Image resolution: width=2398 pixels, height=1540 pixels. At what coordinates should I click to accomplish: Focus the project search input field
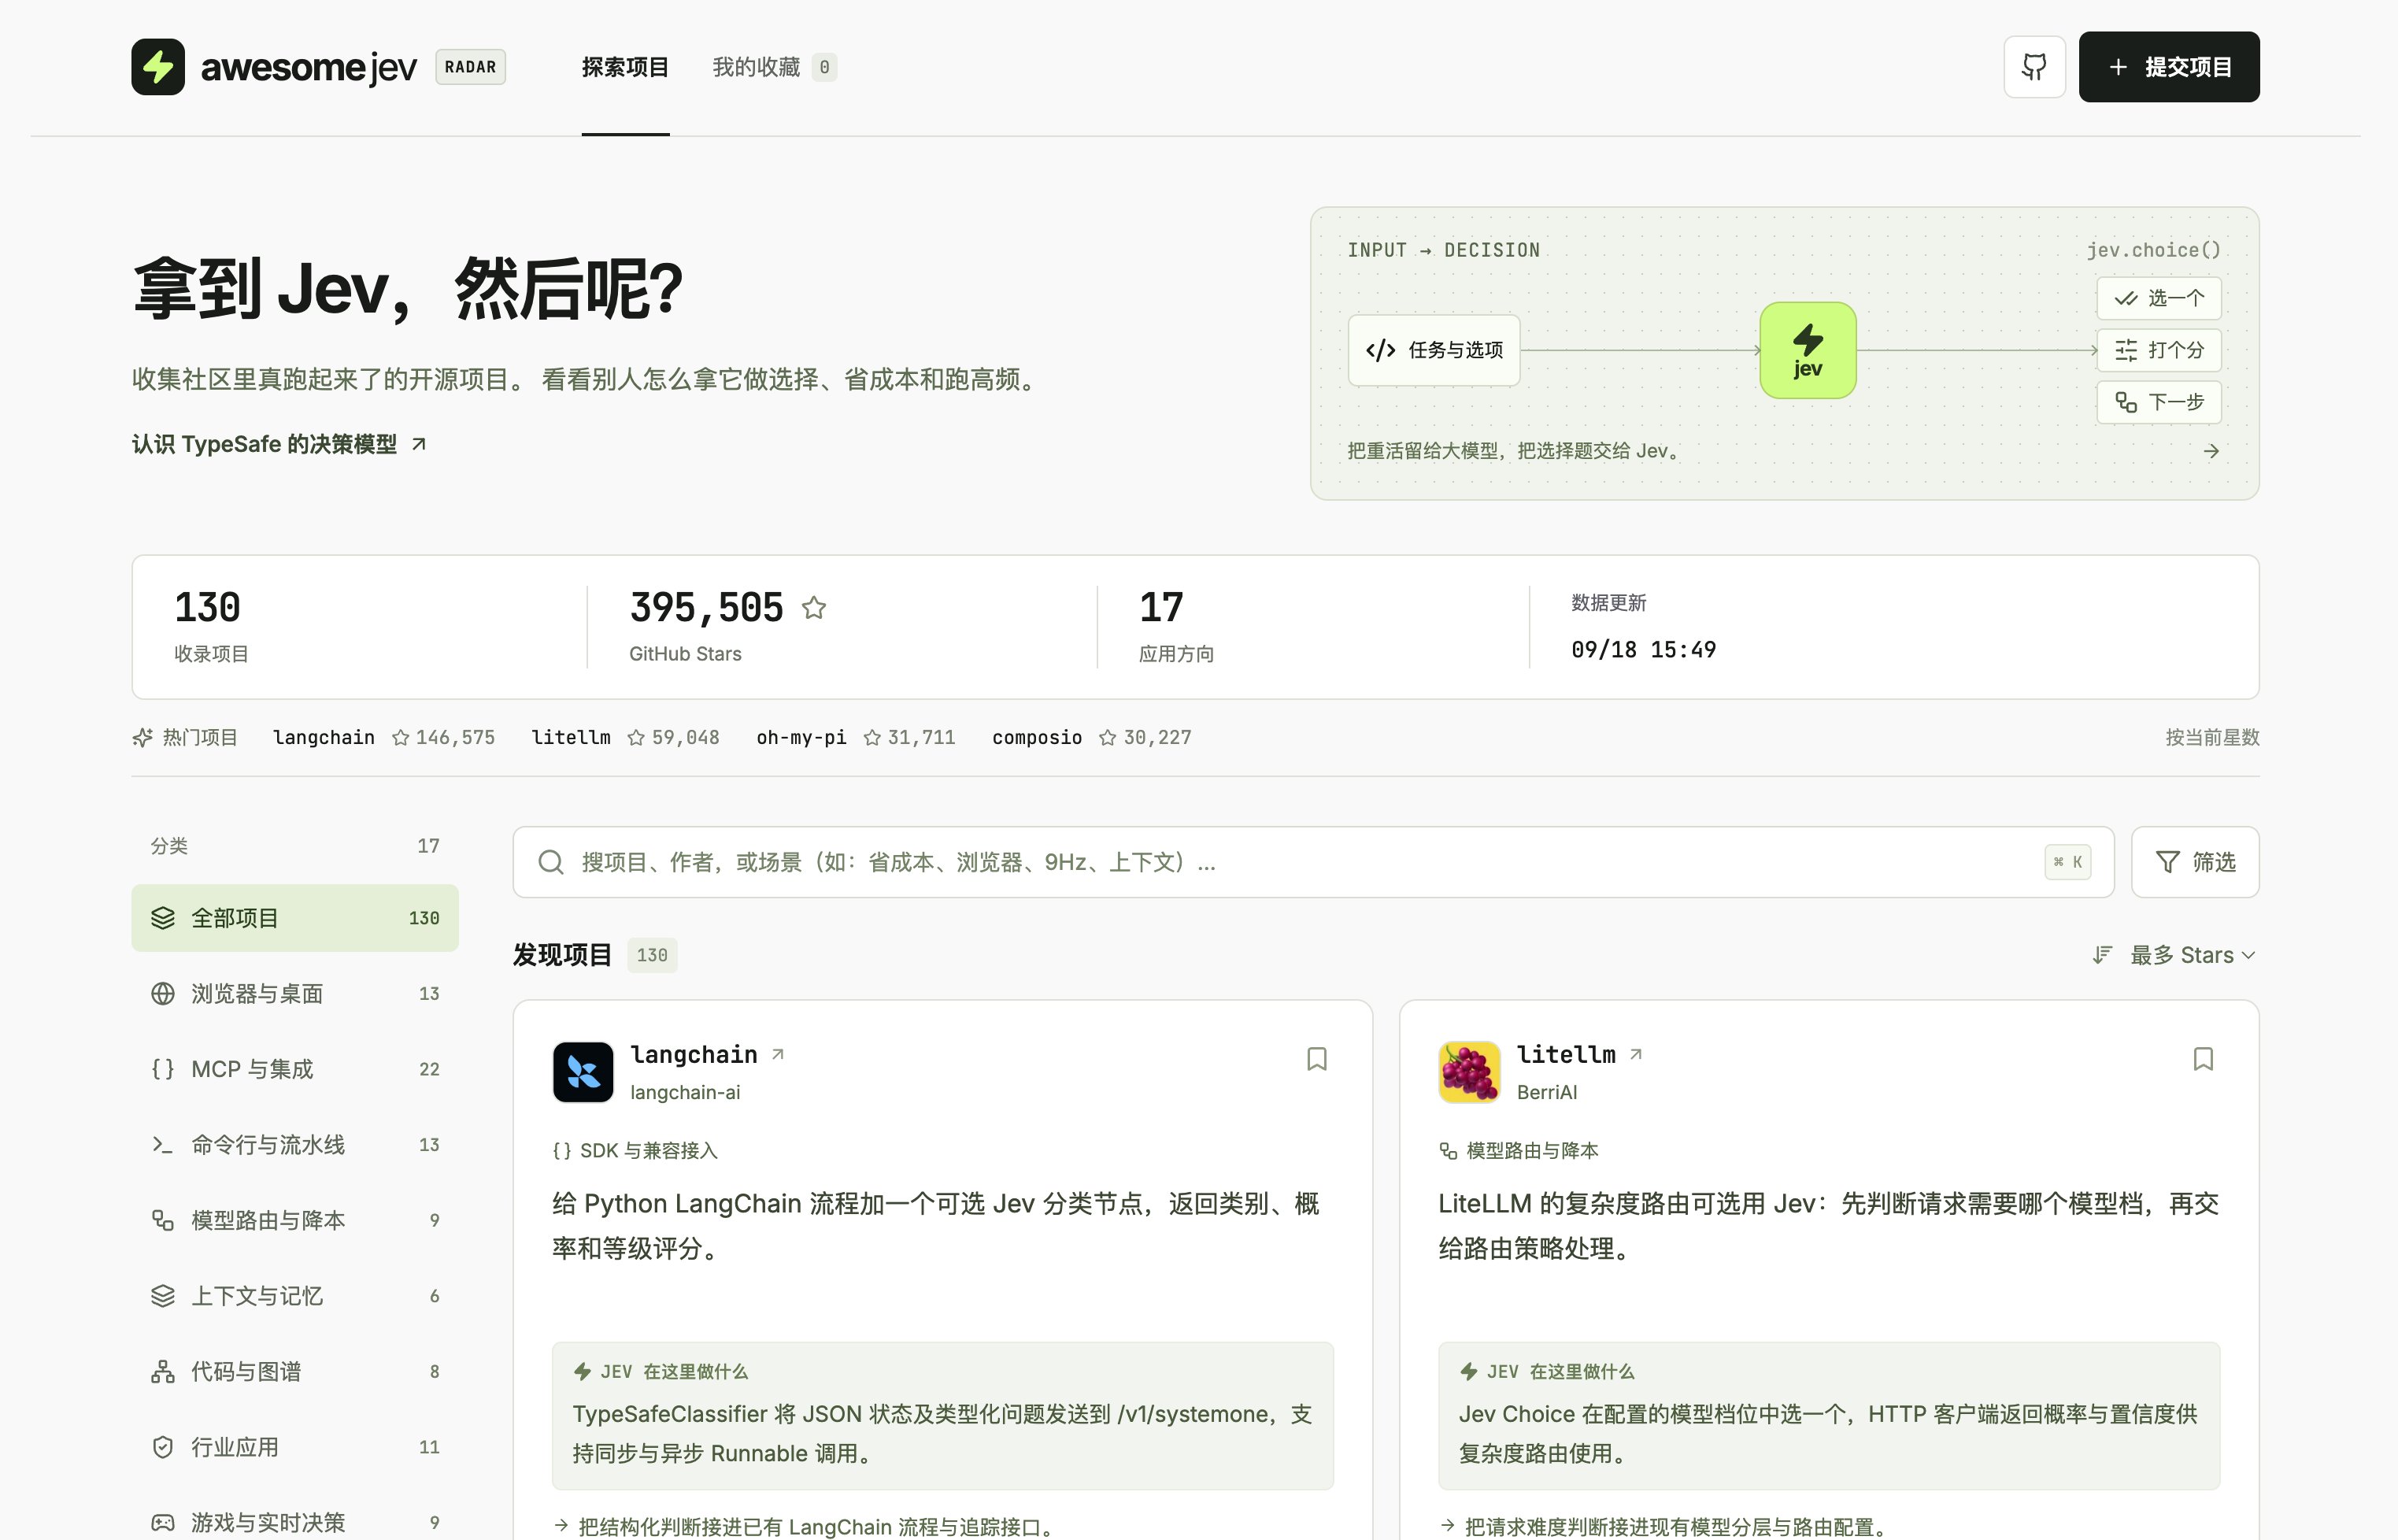pos(1312,862)
